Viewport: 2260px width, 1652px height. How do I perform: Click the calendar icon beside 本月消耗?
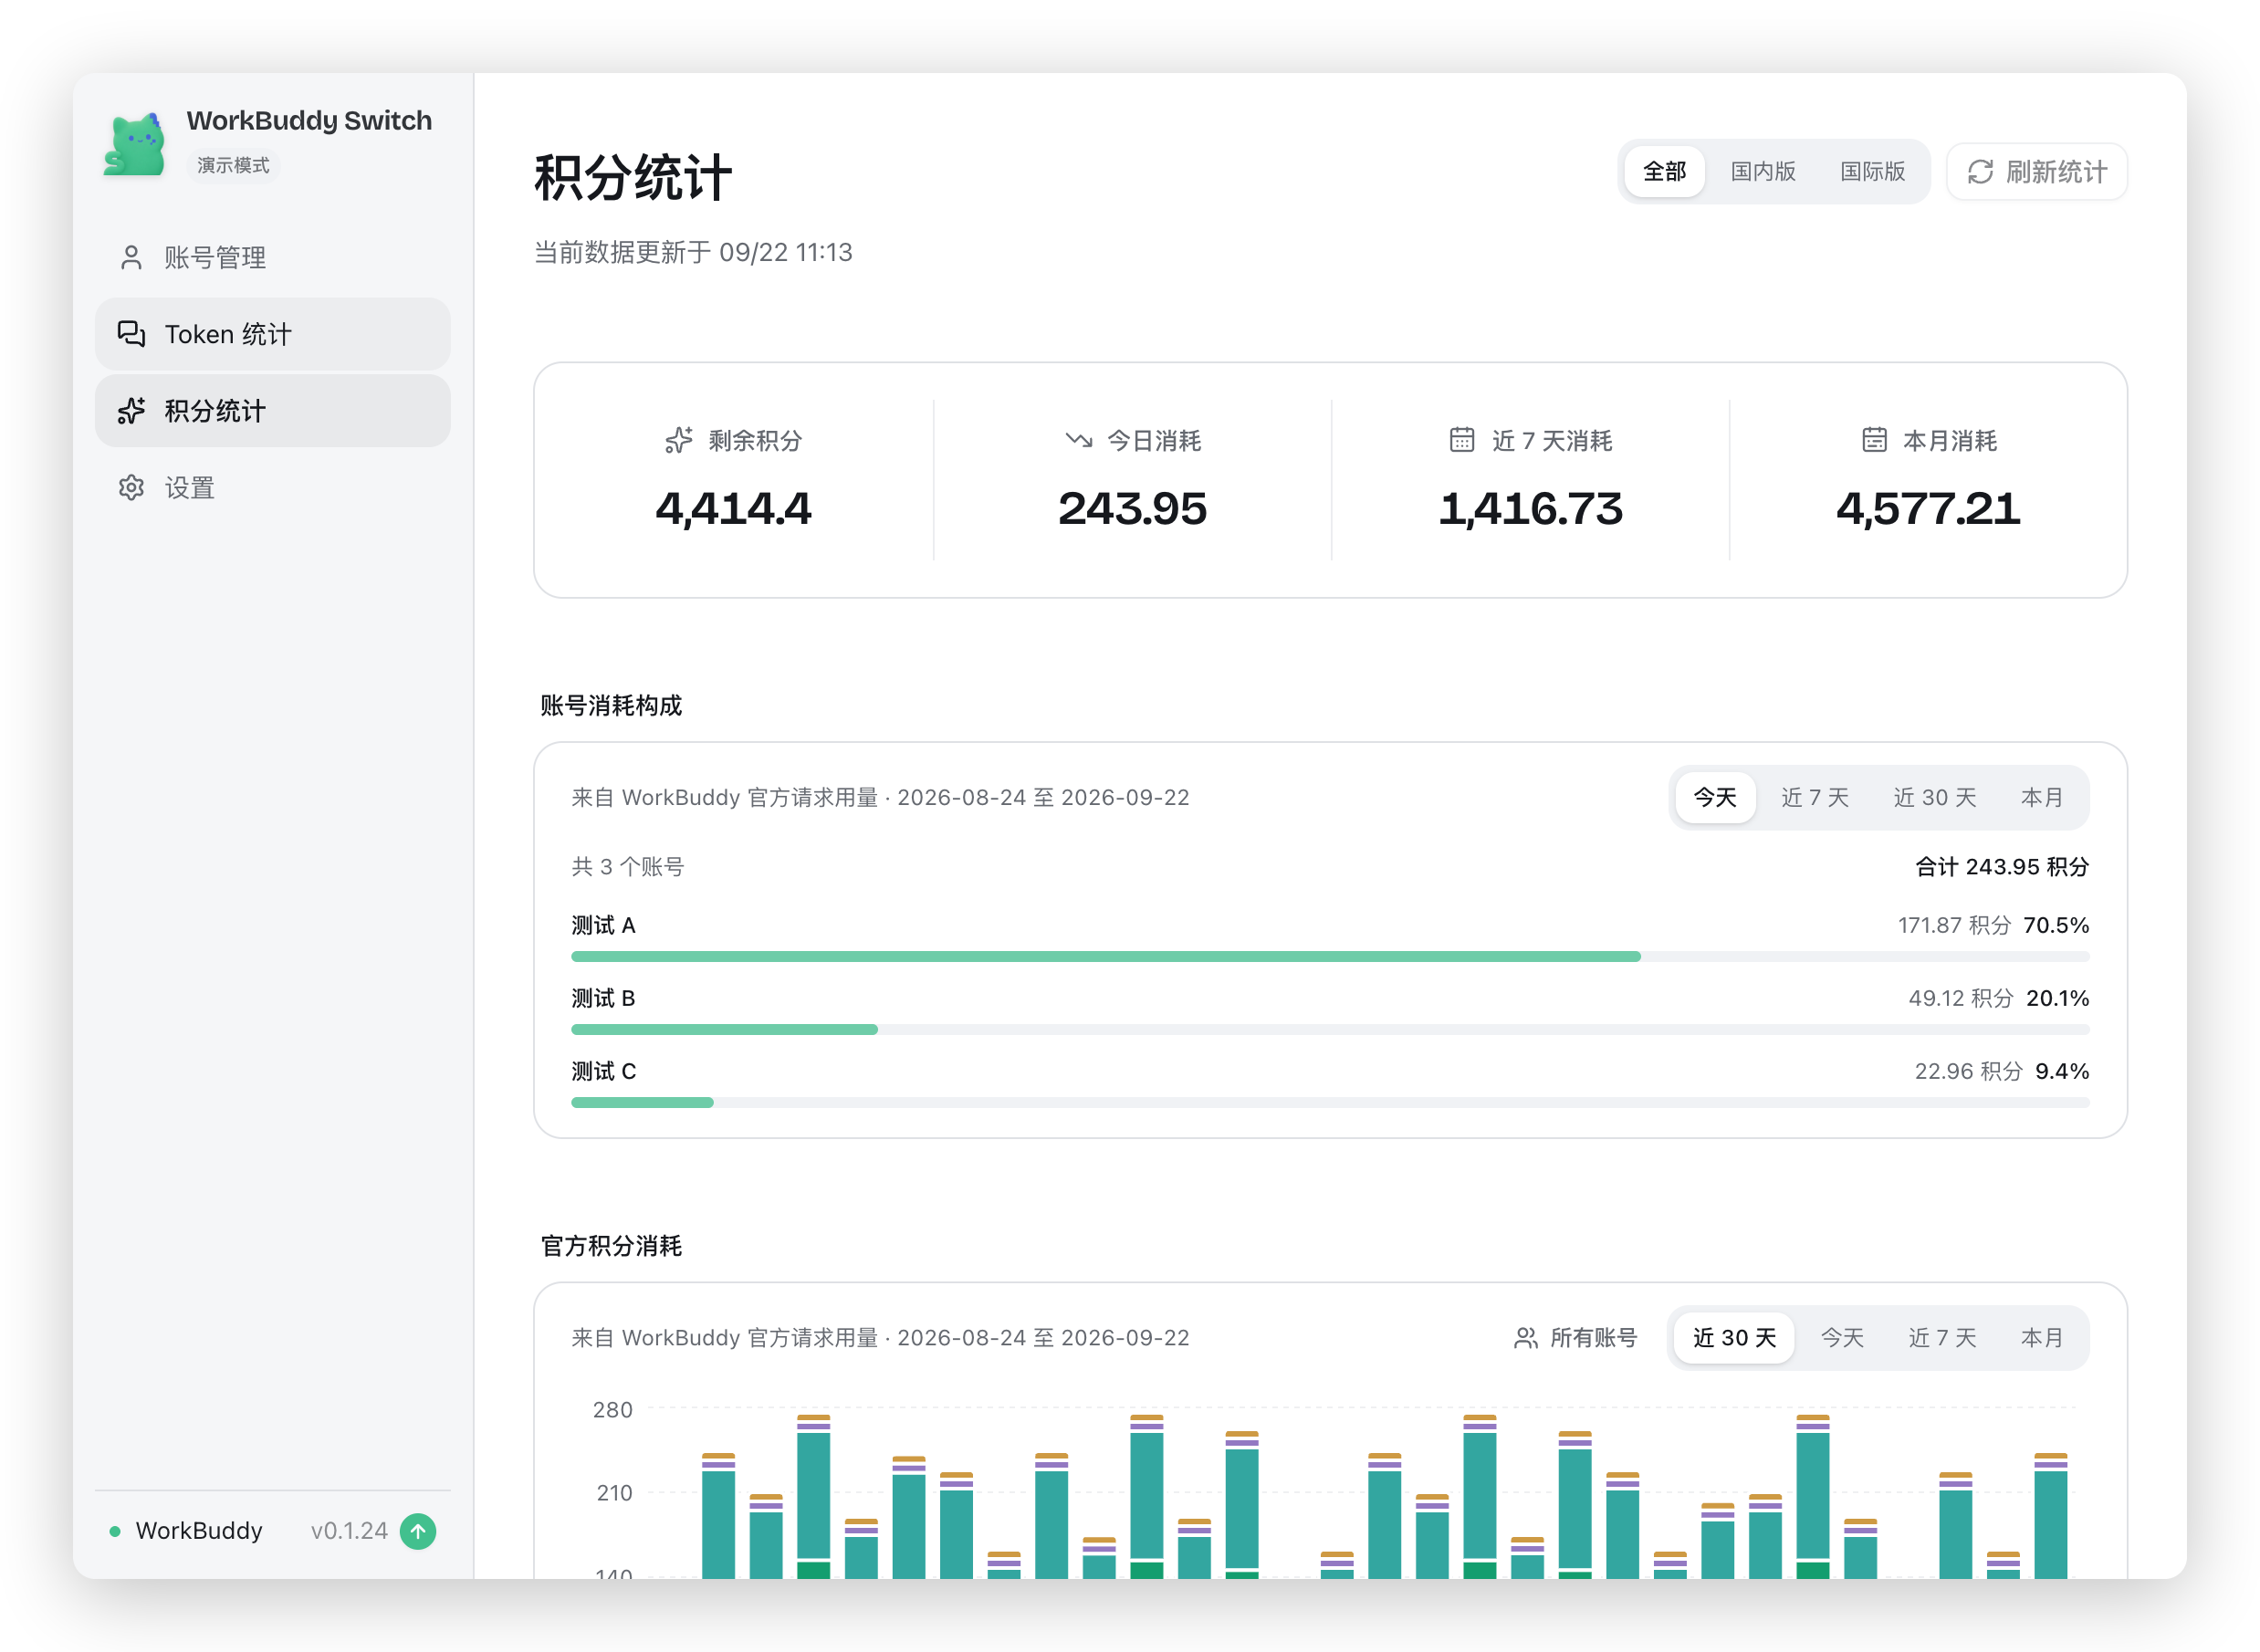tap(1875, 440)
